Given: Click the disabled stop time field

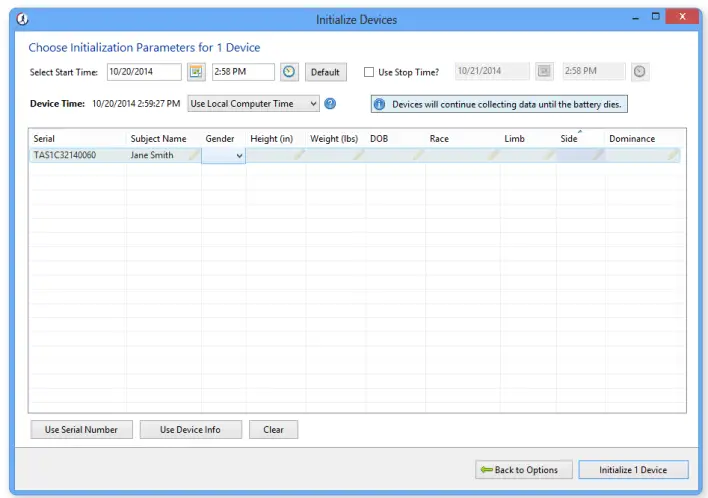Looking at the screenshot, I should tap(594, 71).
